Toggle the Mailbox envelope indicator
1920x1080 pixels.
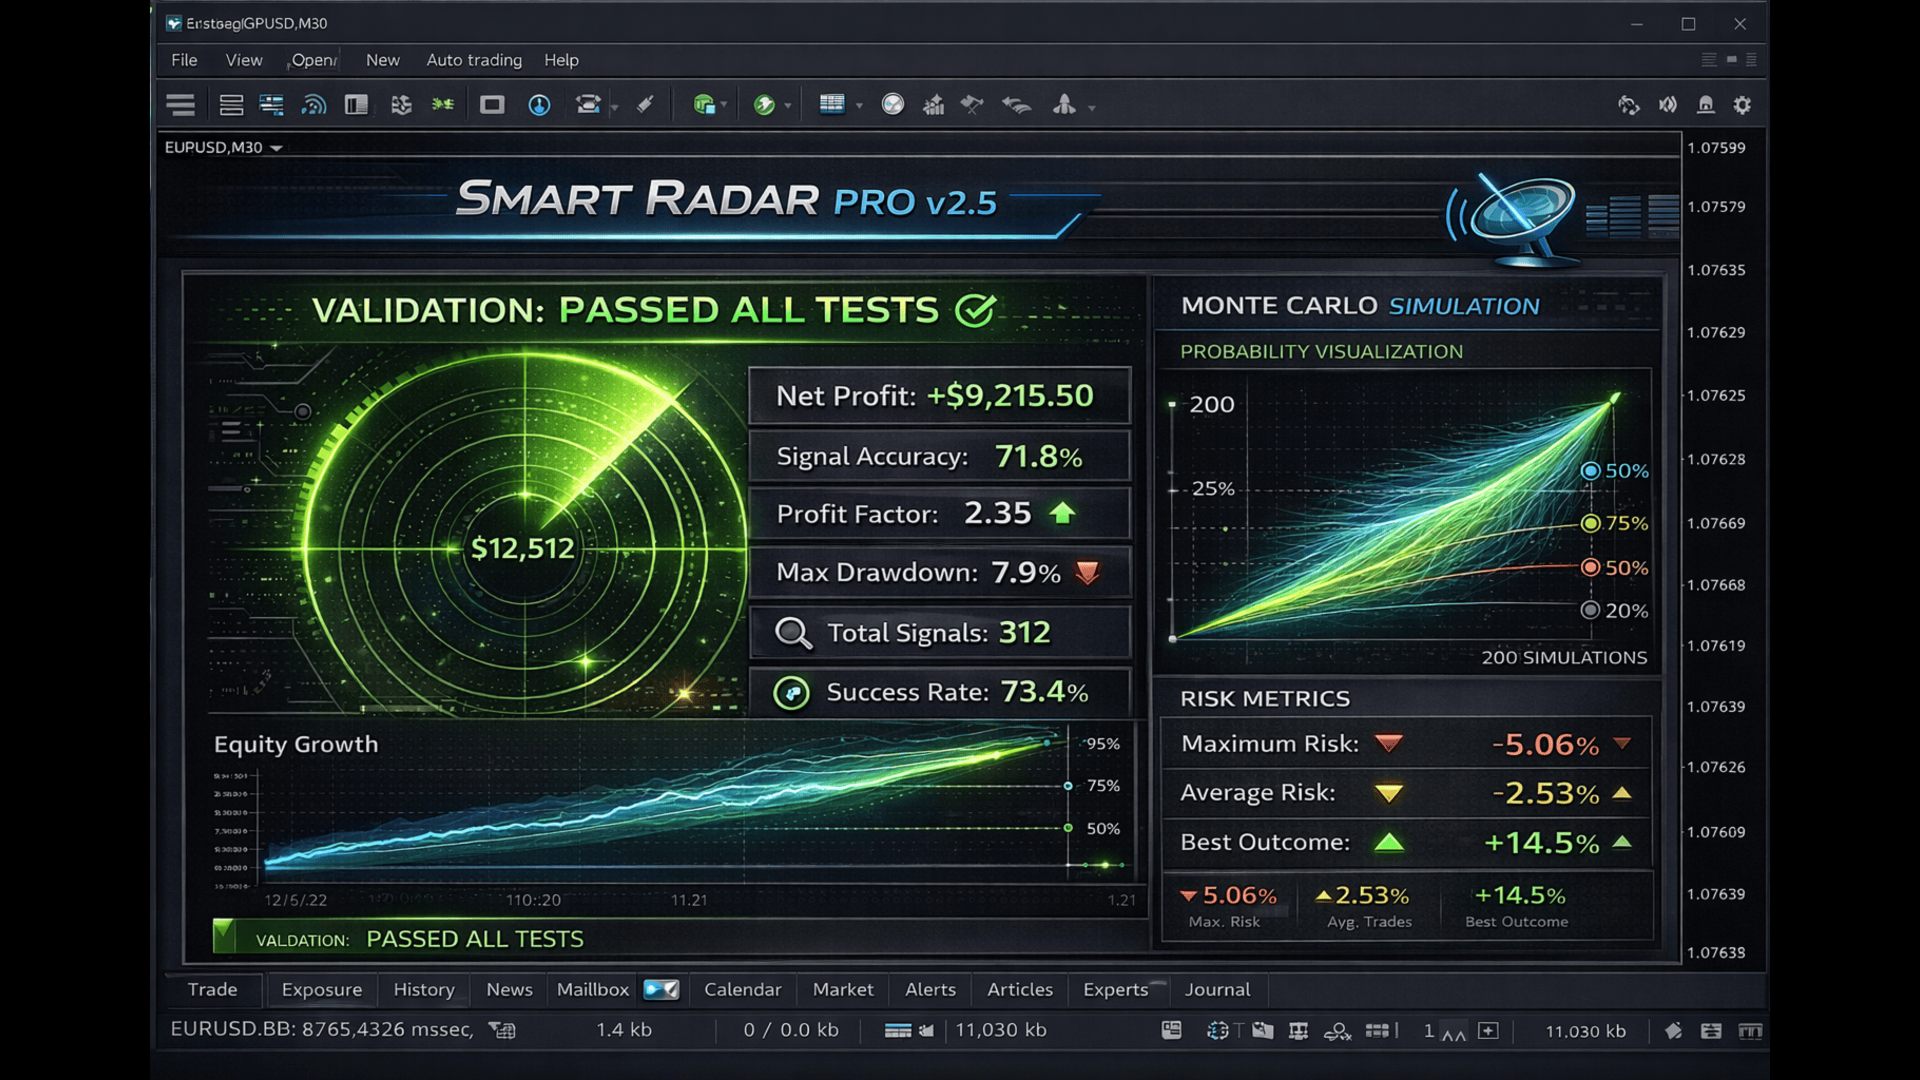coord(661,990)
